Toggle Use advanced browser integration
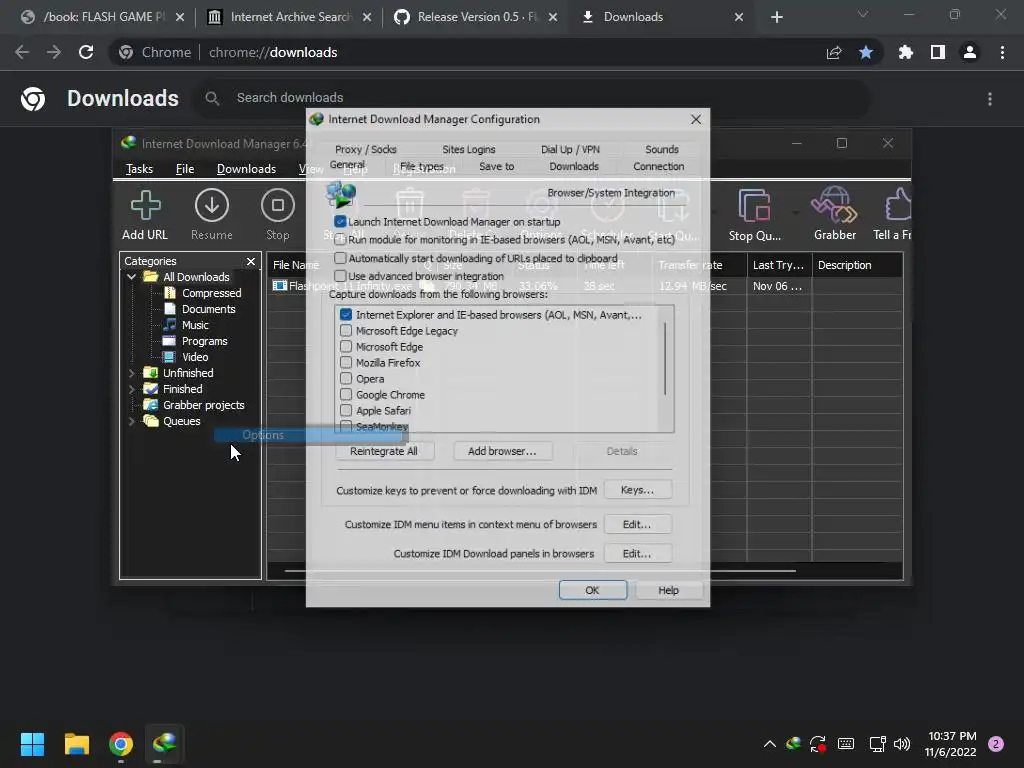 click(340, 276)
